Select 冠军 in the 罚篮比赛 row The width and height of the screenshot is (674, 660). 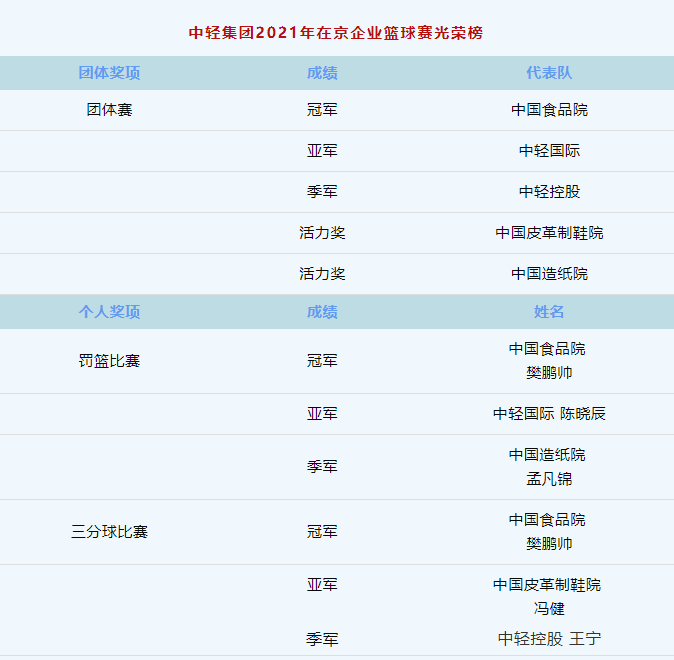[322, 361]
